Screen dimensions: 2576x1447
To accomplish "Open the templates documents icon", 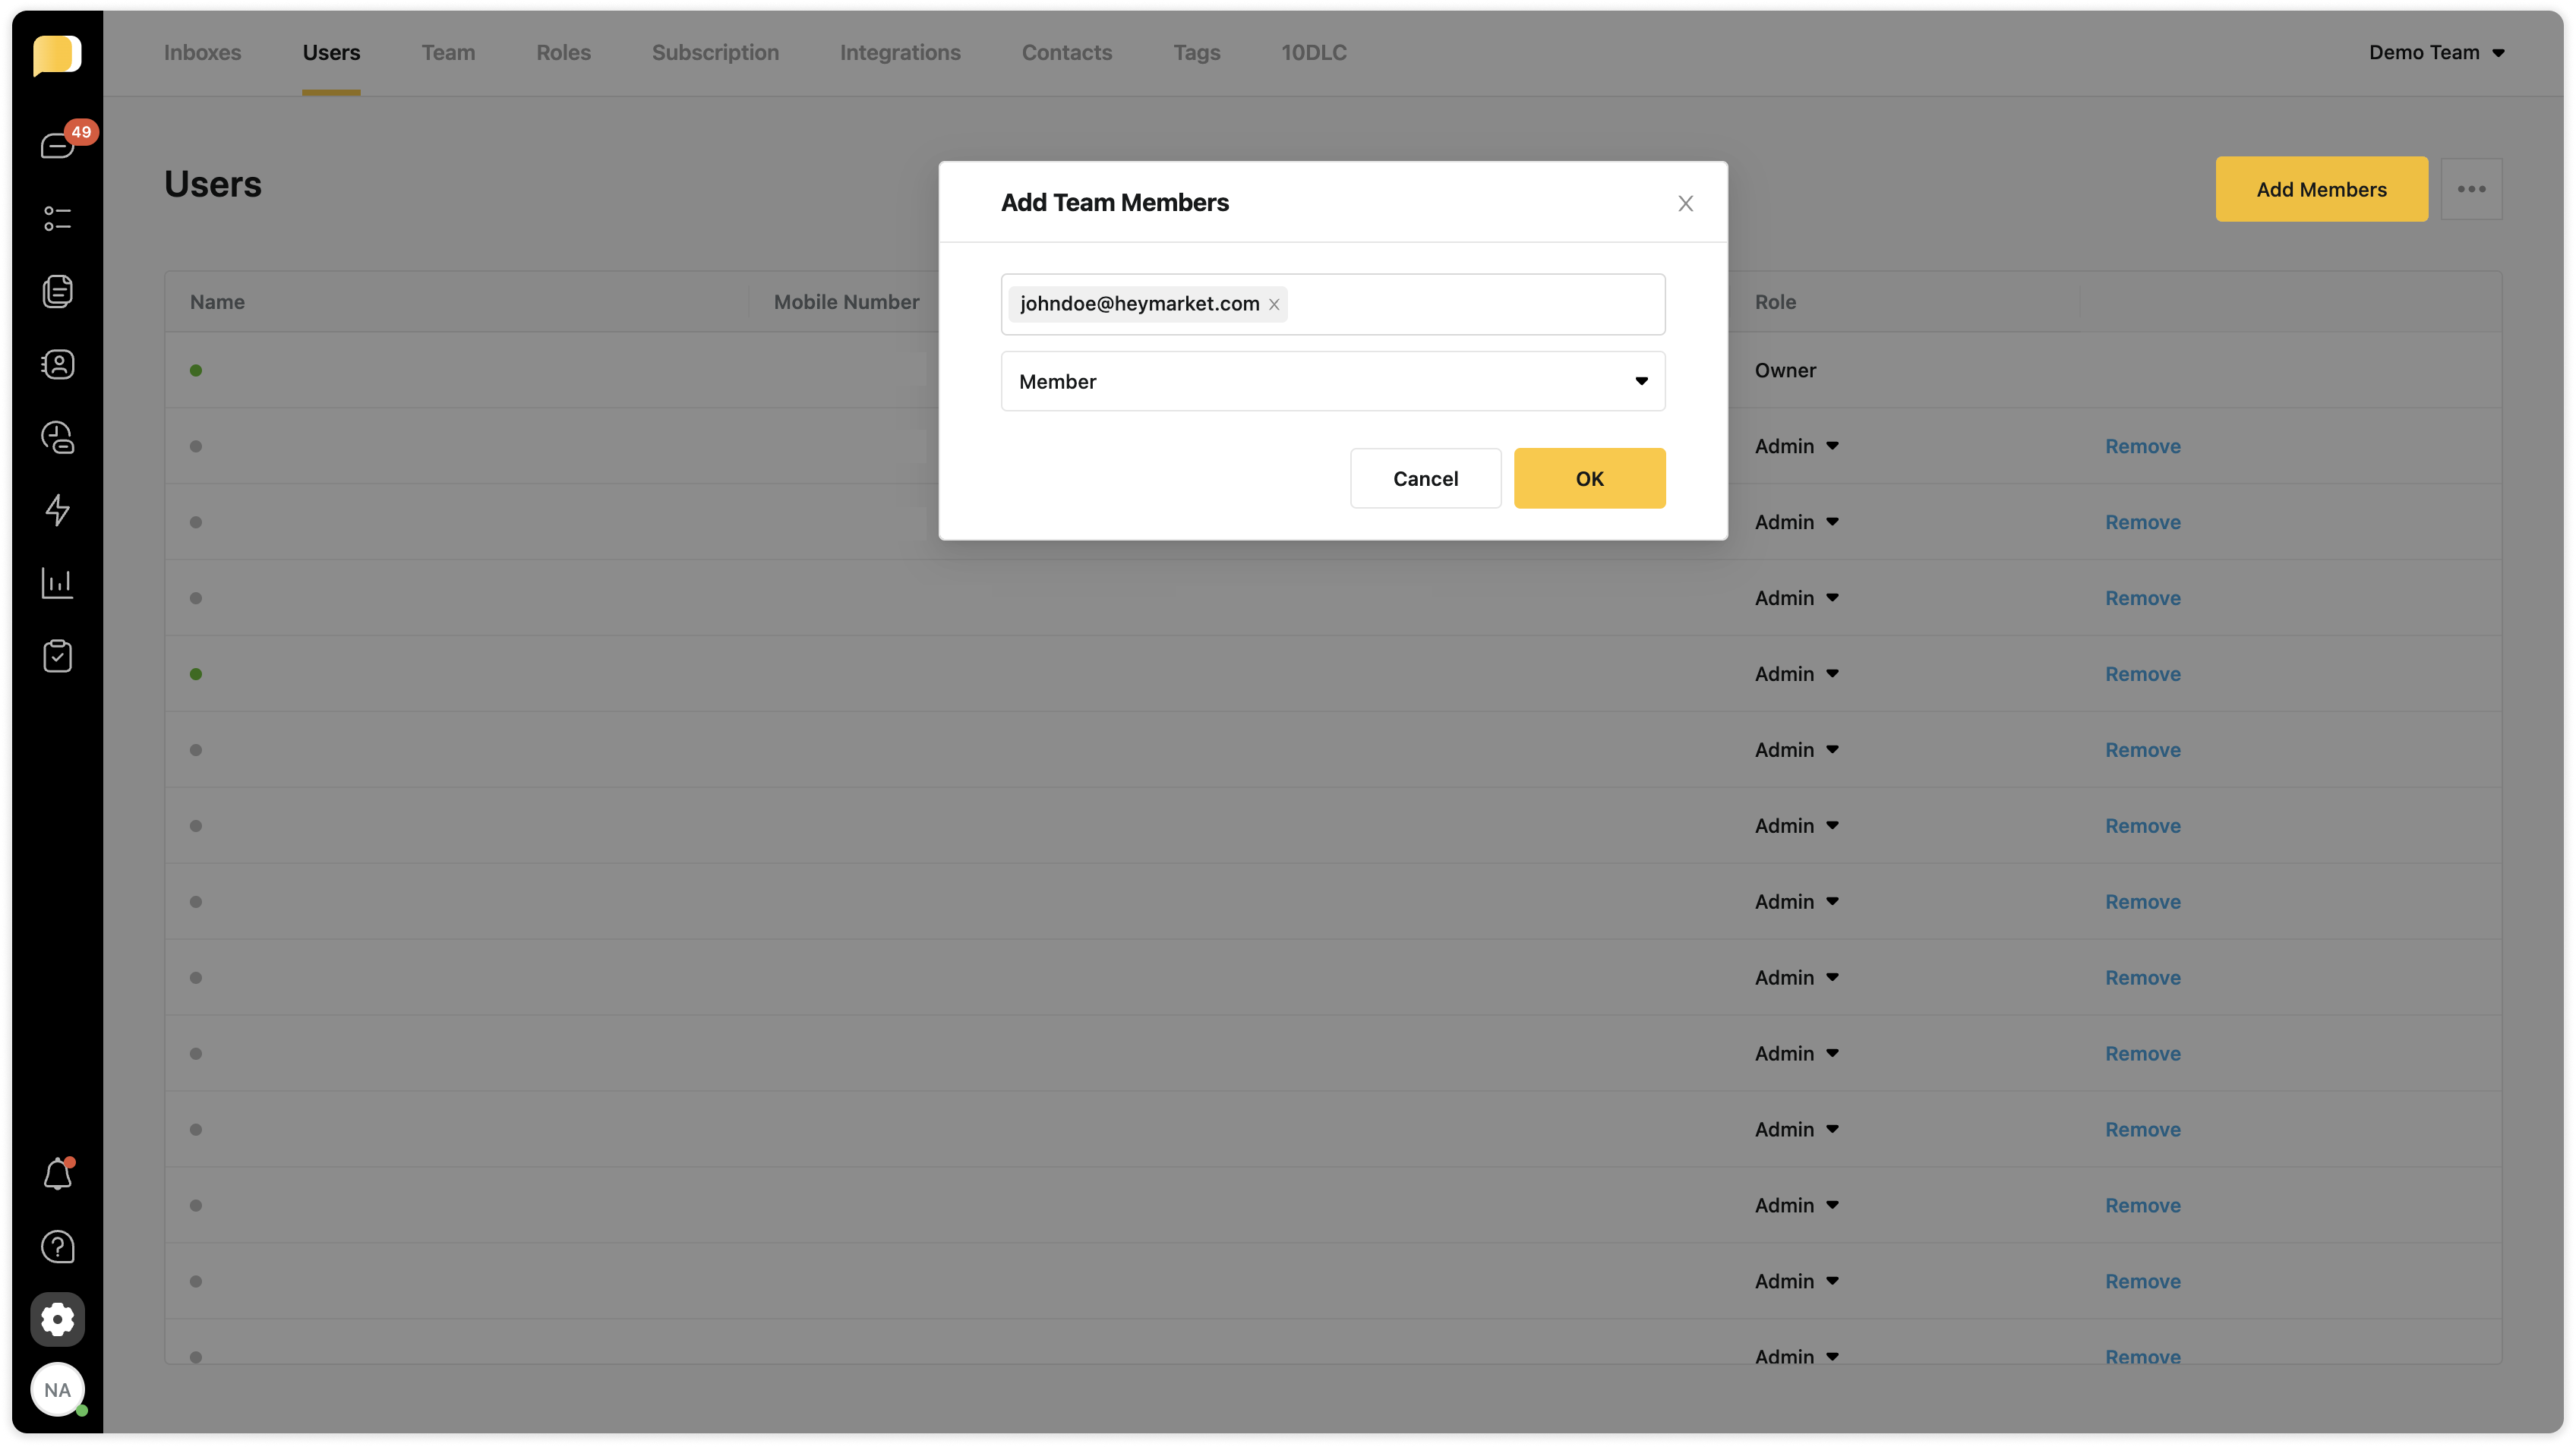I will pos(57,291).
